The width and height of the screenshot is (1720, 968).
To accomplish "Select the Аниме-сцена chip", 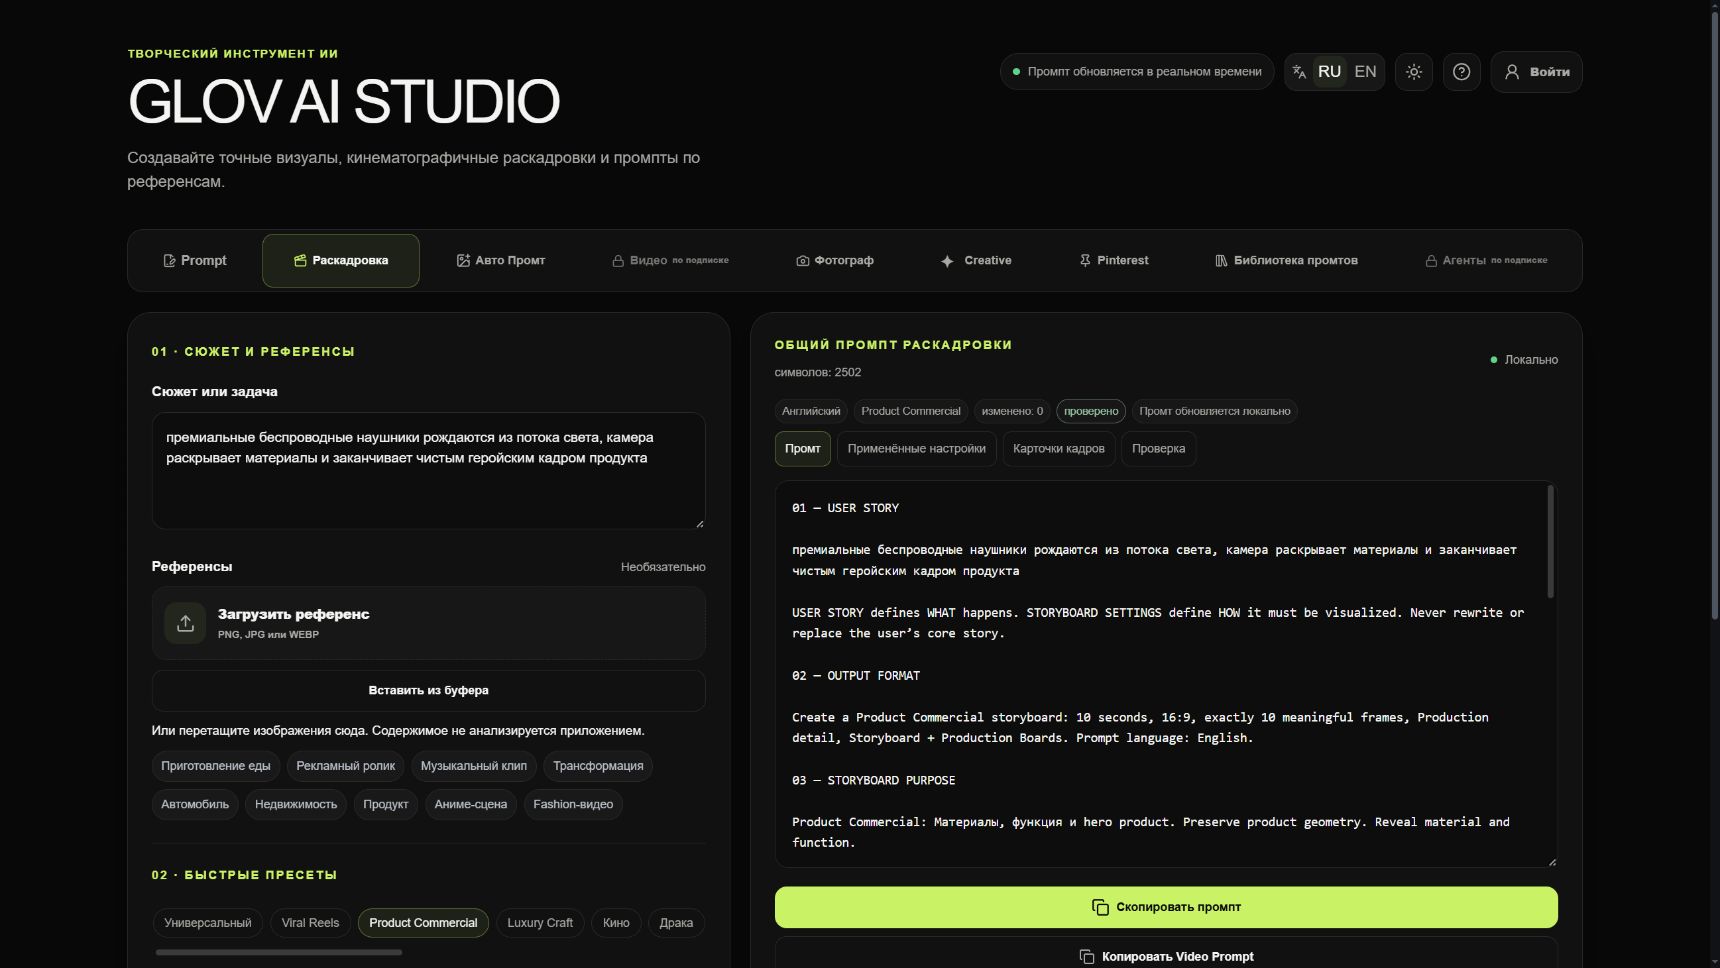I will (x=471, y=805).
